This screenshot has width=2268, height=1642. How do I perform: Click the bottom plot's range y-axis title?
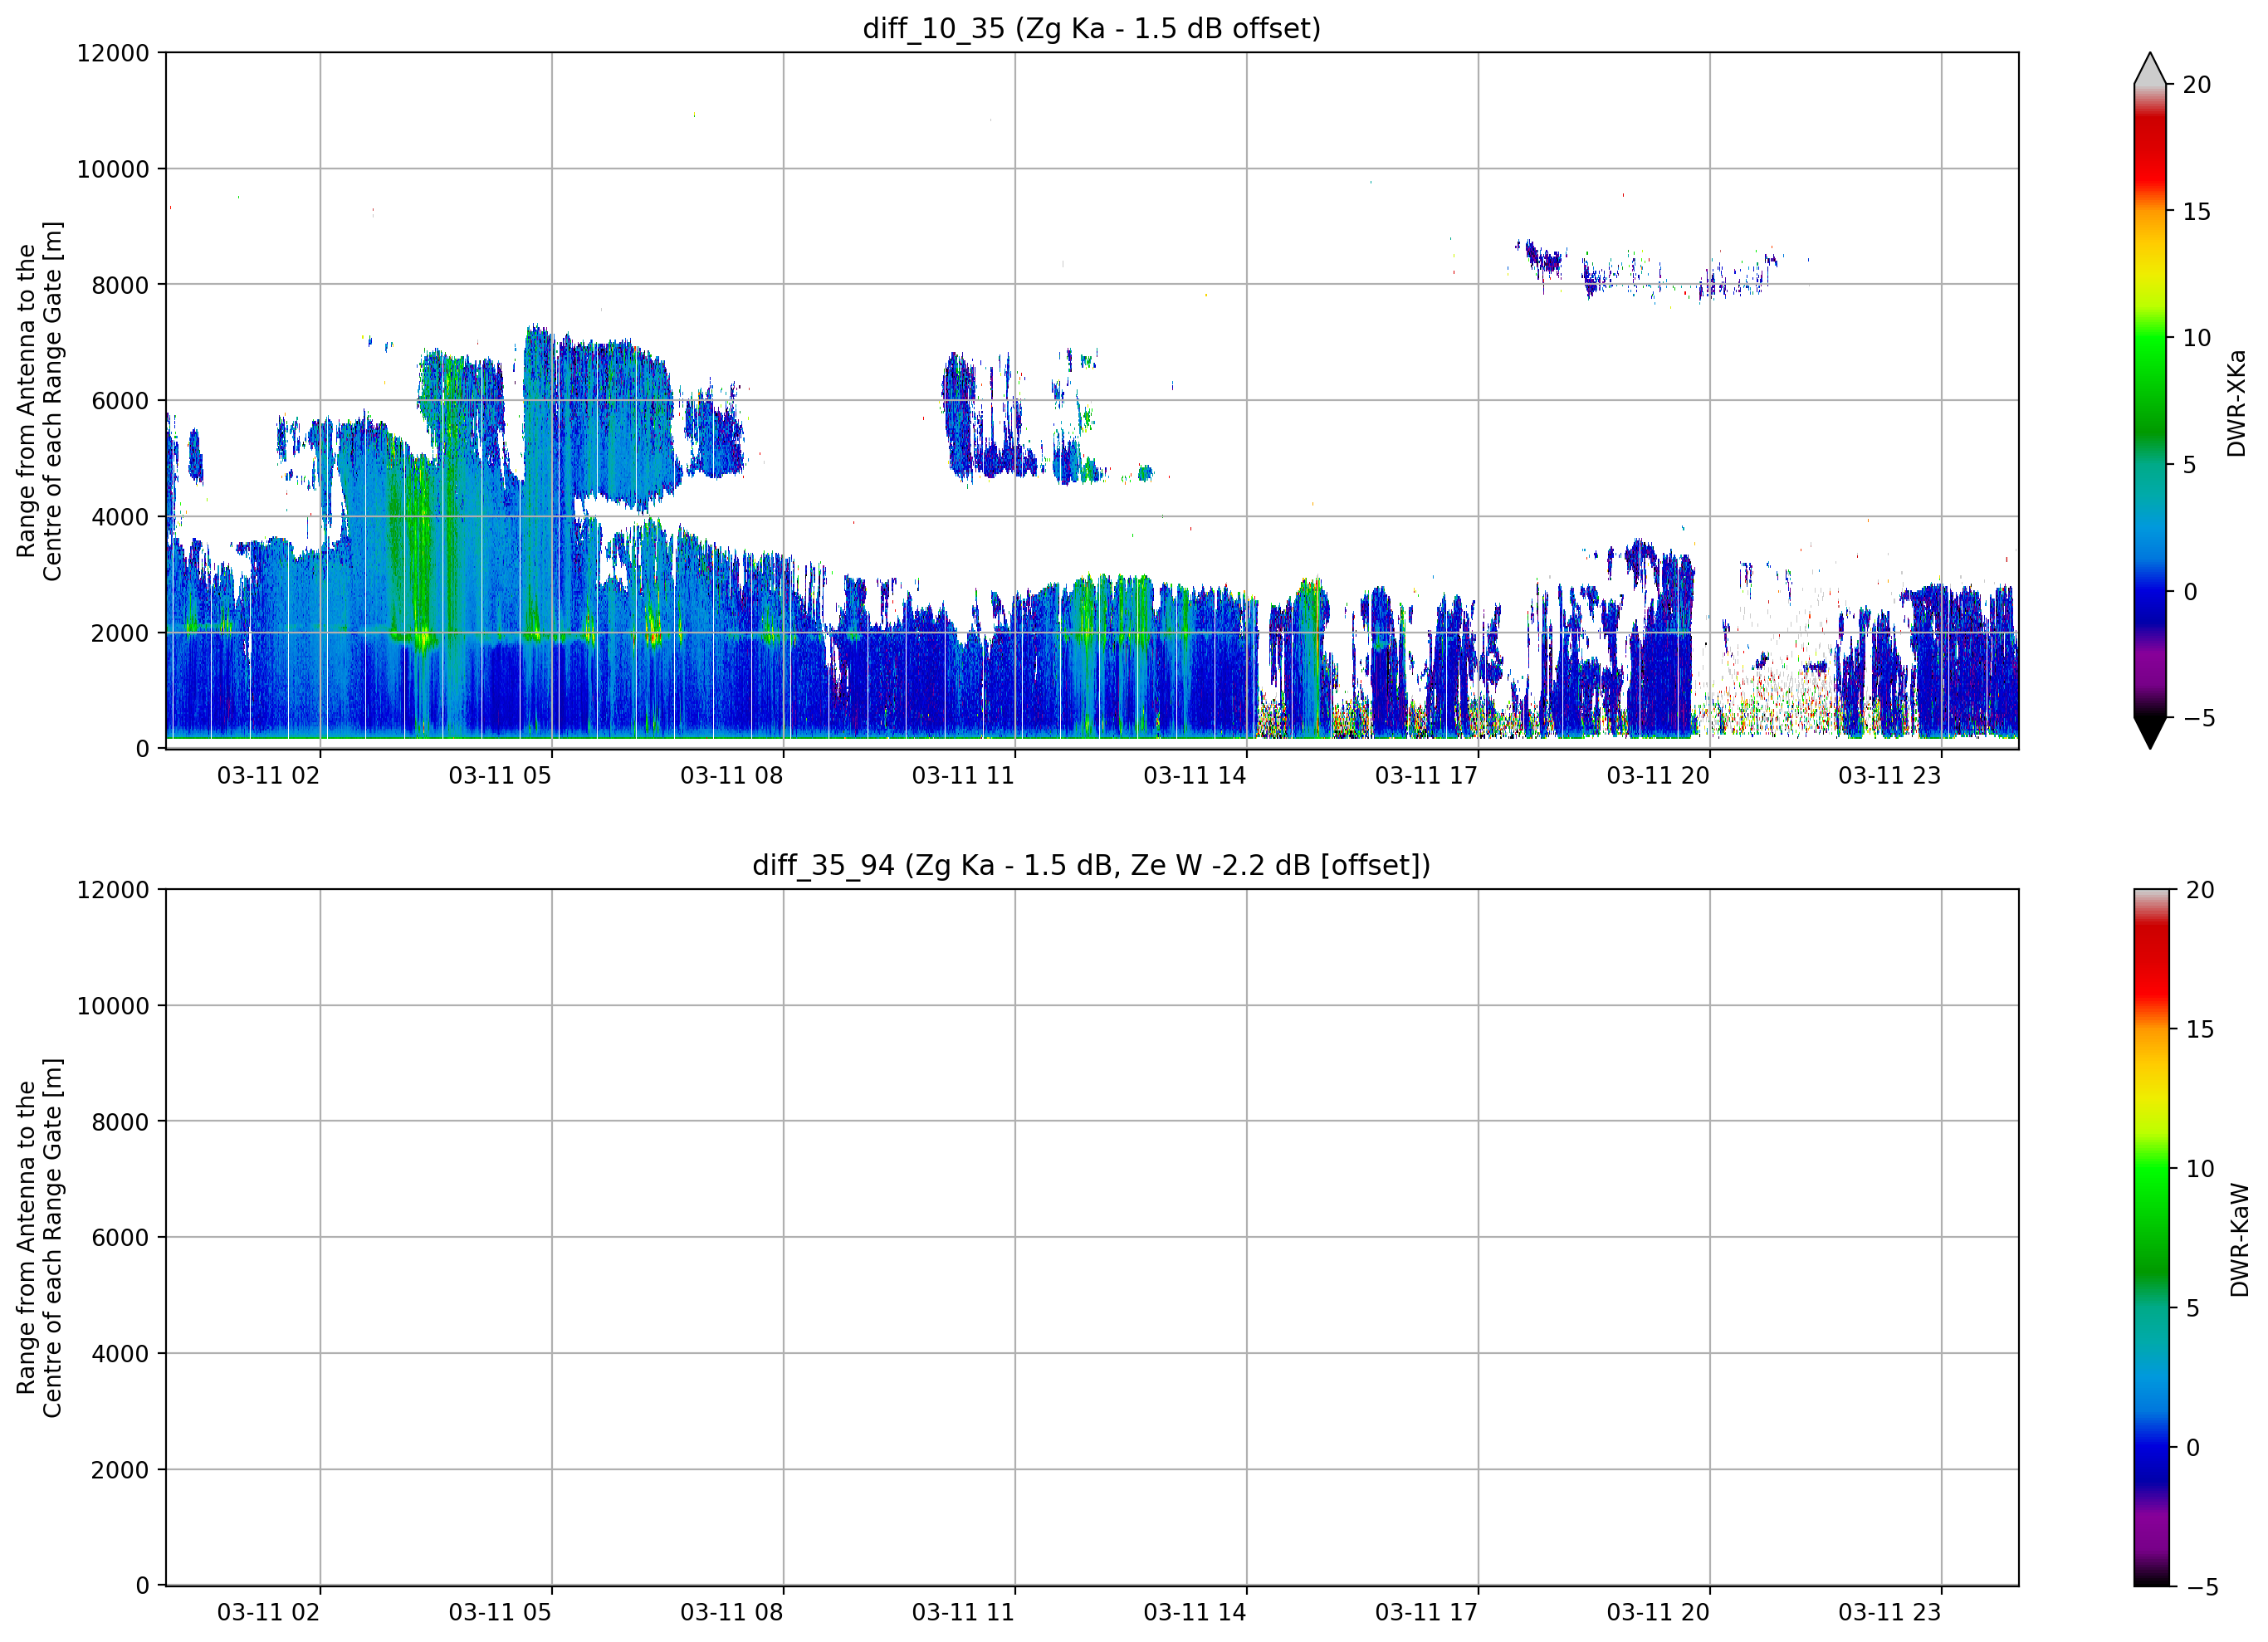40,1237
